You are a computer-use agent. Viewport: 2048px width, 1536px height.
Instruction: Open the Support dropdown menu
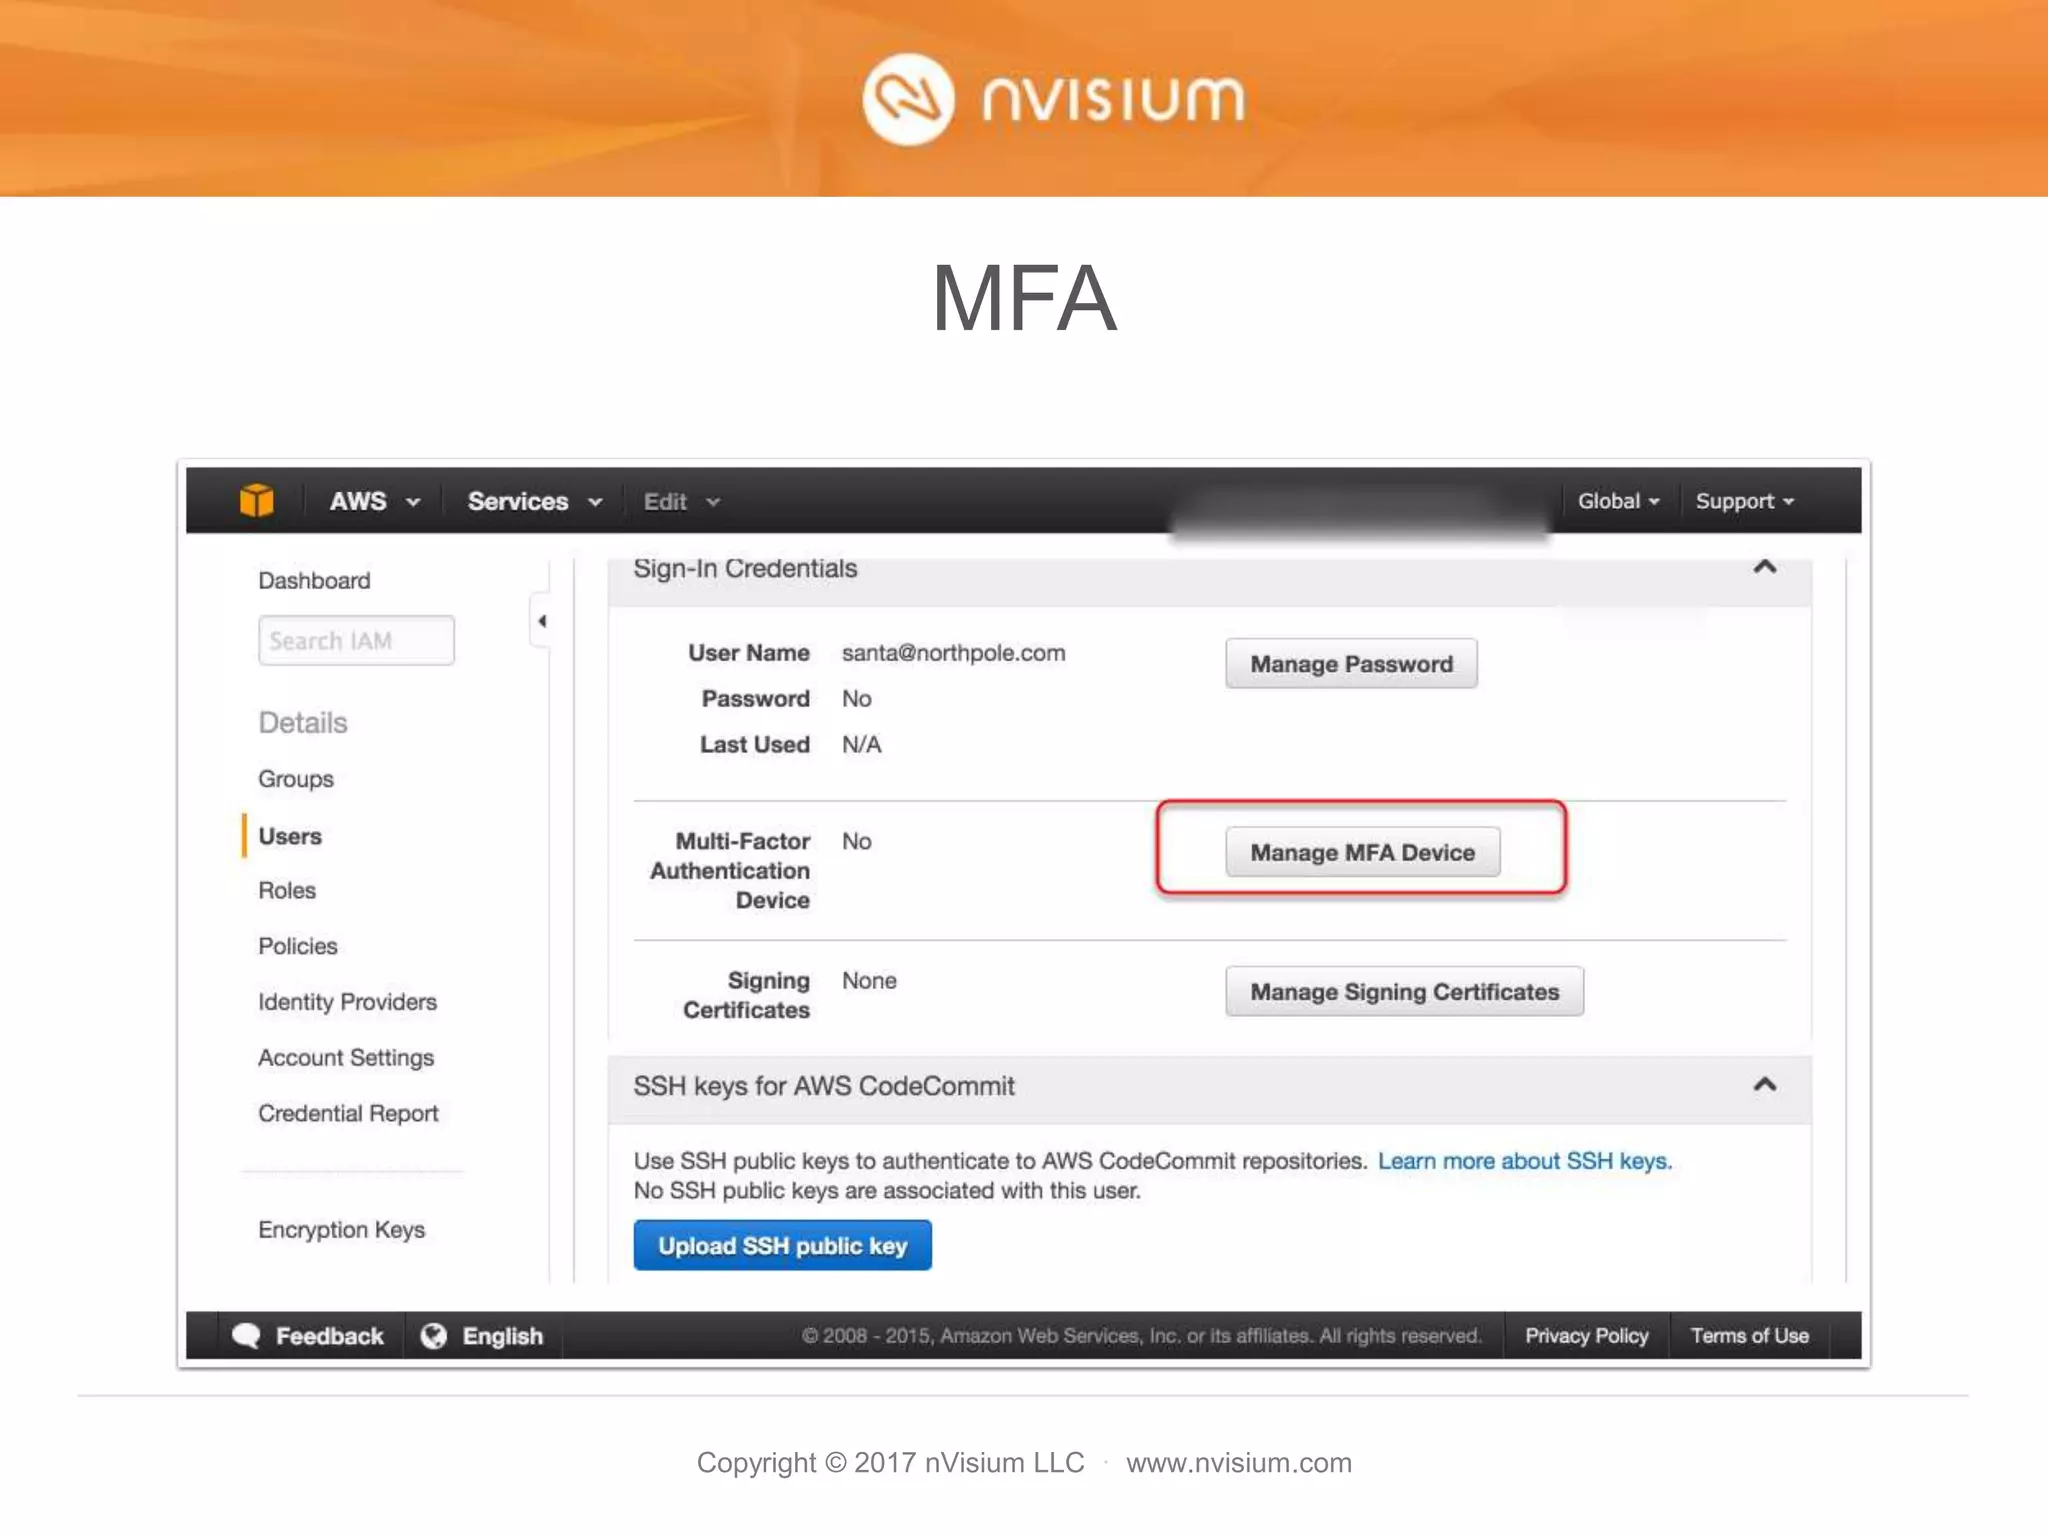(1744, 501)
